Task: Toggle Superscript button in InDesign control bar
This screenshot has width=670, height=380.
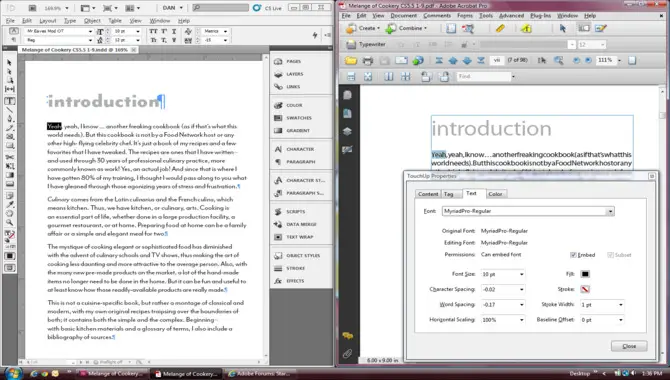Action: (x=164, y=31)
